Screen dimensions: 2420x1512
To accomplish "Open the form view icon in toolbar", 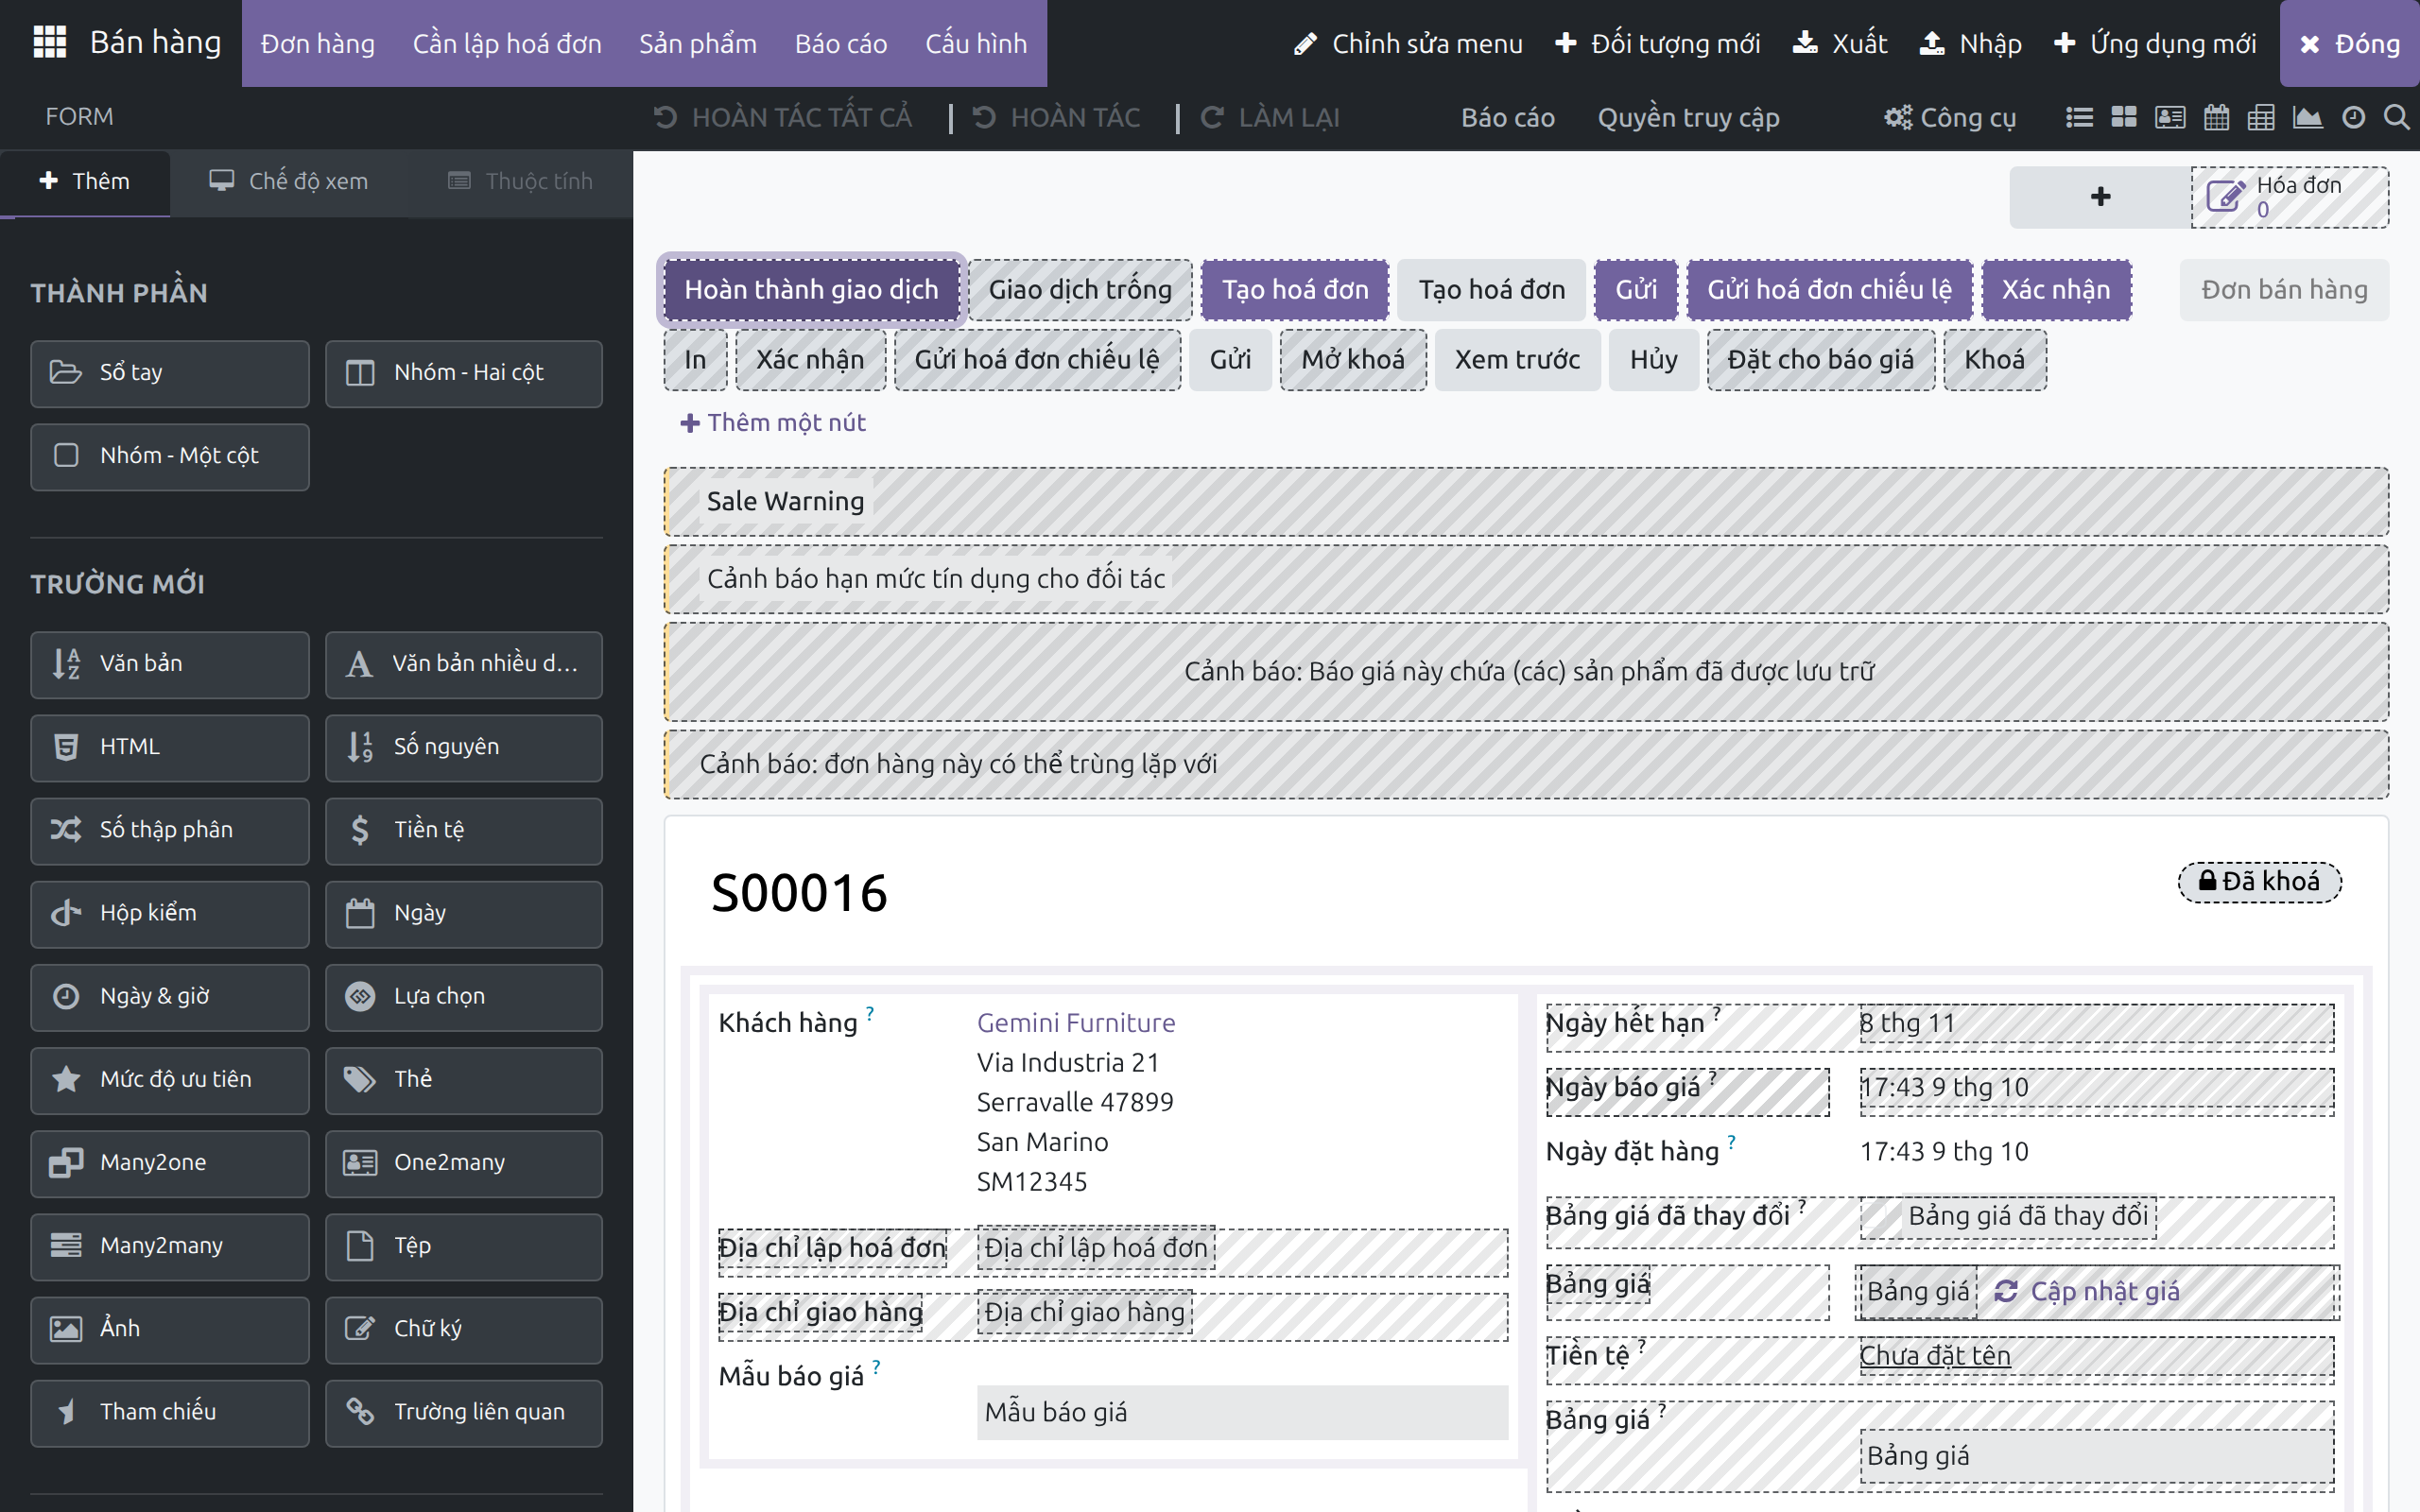I will [x=2170, y=117].
